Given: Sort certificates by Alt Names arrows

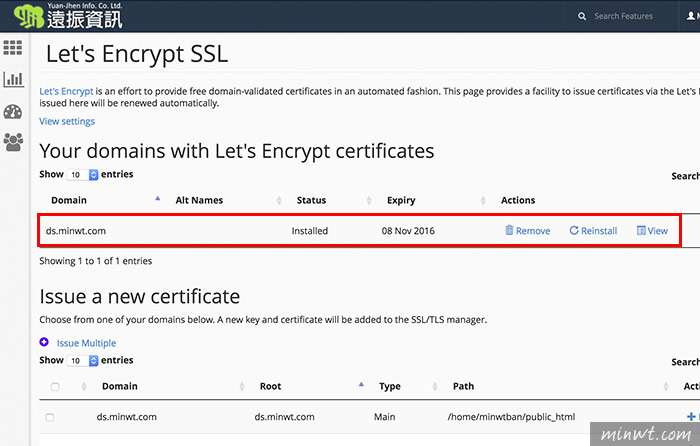Looking at the screenshot, I should [x=279, y=200].
